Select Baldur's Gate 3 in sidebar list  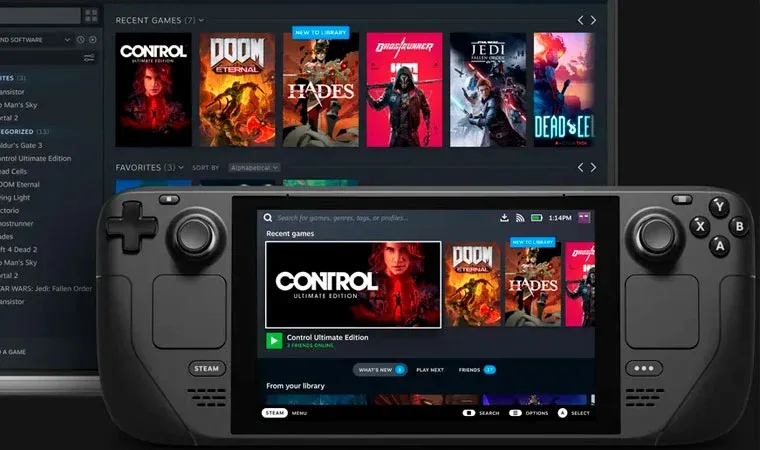tap(21, 145)
